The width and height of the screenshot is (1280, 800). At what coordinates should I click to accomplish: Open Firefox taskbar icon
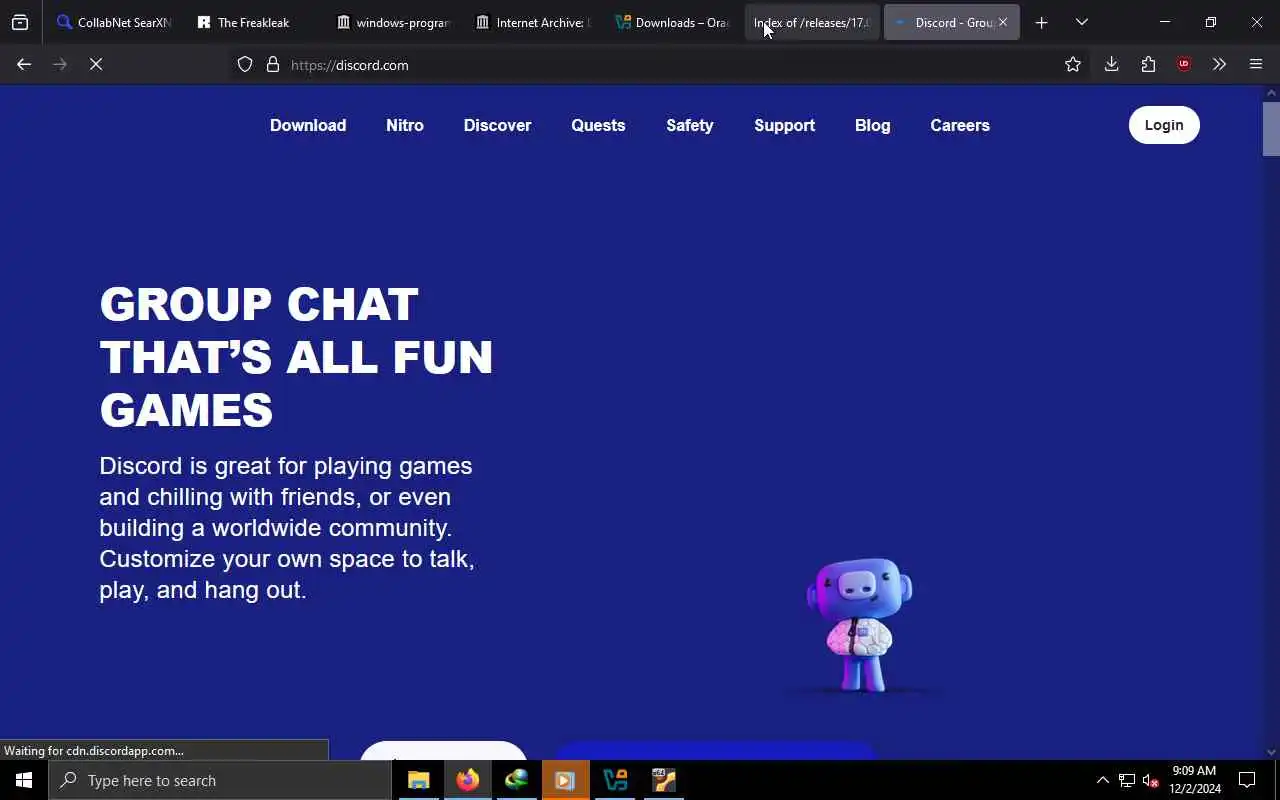coord(467,780)
